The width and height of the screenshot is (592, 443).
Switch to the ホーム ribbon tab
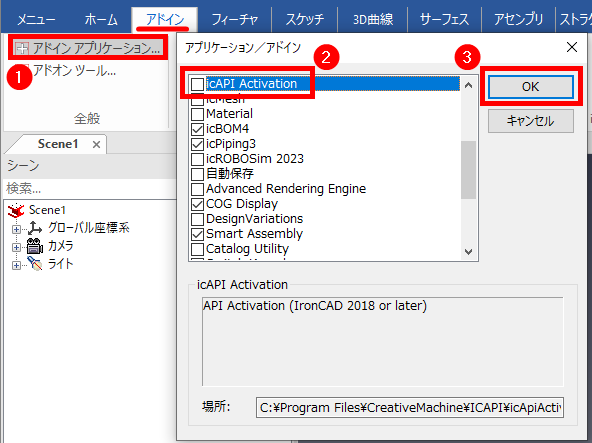(x=101, y=19)
